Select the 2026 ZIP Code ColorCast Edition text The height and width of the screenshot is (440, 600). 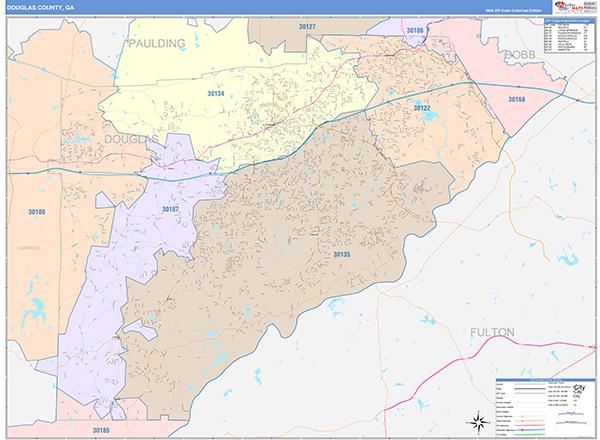point(514,10)
